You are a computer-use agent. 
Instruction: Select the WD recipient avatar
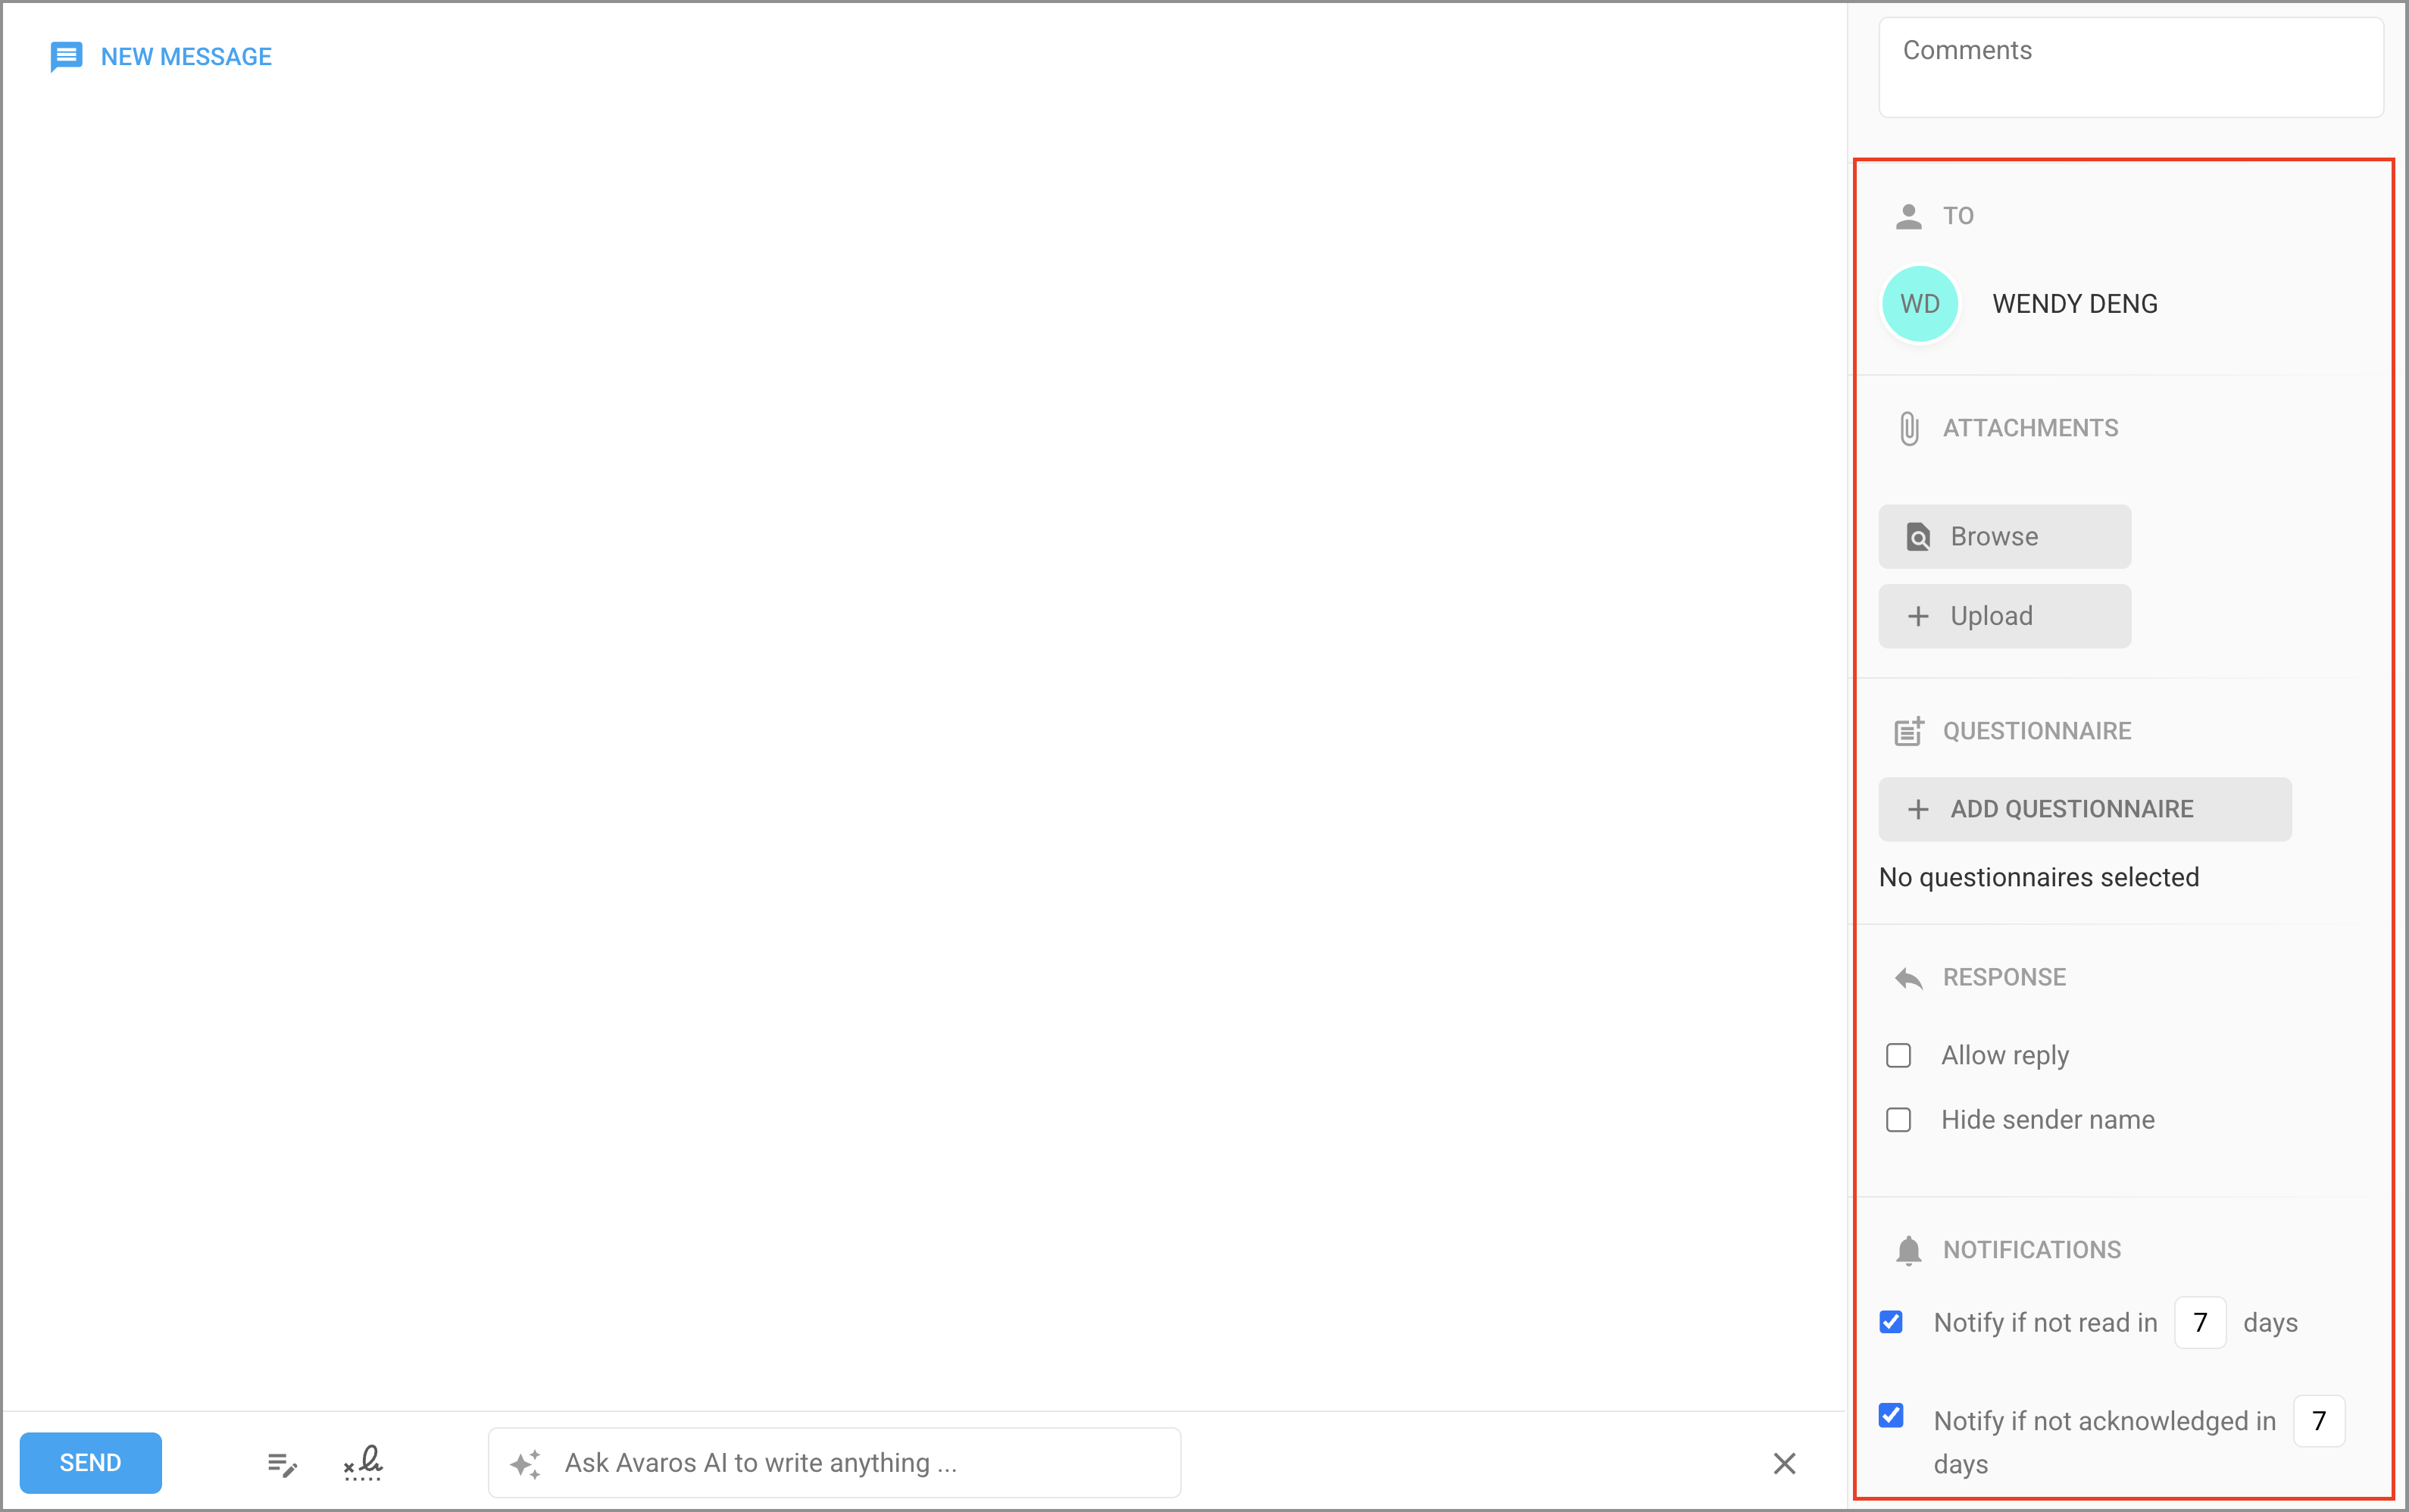pyautogui.click(x=1920, y=304)
